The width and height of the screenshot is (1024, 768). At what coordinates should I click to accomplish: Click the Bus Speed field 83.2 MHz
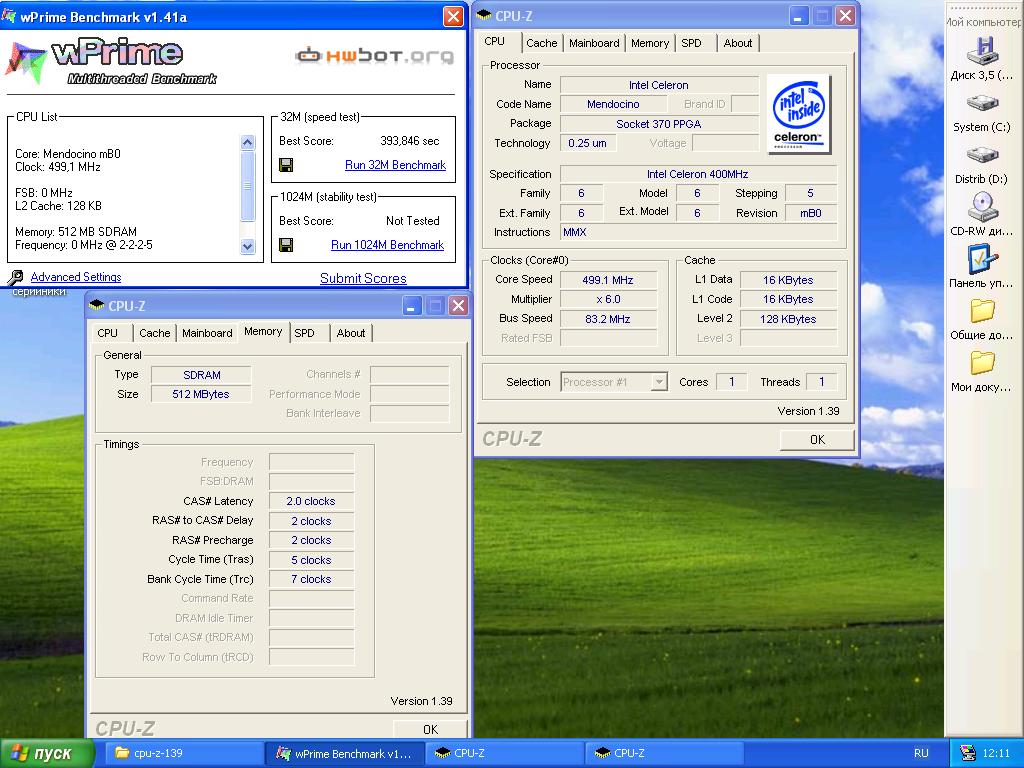[x=608, y=319]
